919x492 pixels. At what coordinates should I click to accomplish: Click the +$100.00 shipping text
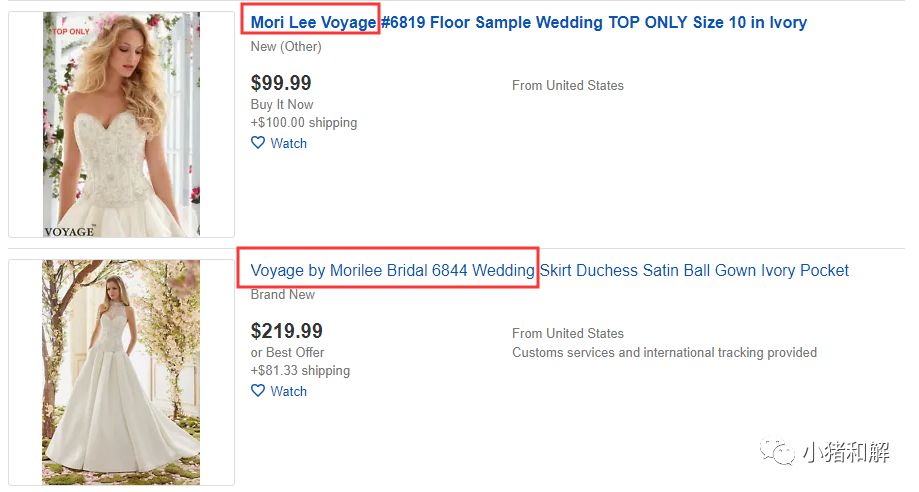click(304, 122)
